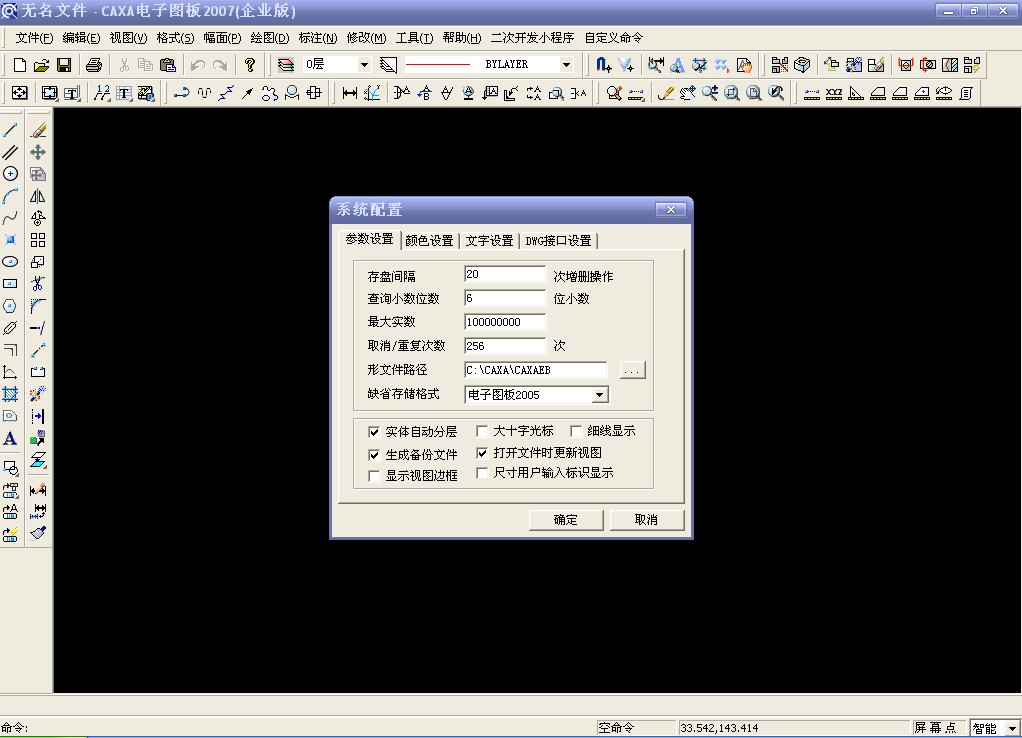Viewport: 1022px width, 738px height.
Task: Select the Trim scissors tool
Action: coord(38,284)
